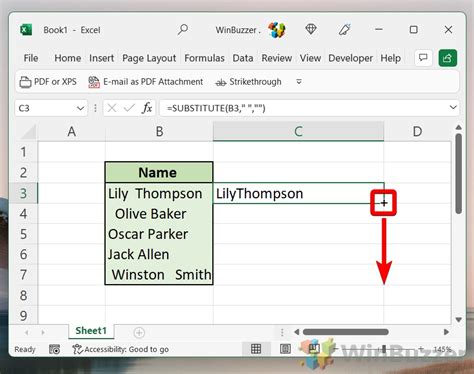
Task: Switch to Page Layout view icon
Action: tap(285, 349)
